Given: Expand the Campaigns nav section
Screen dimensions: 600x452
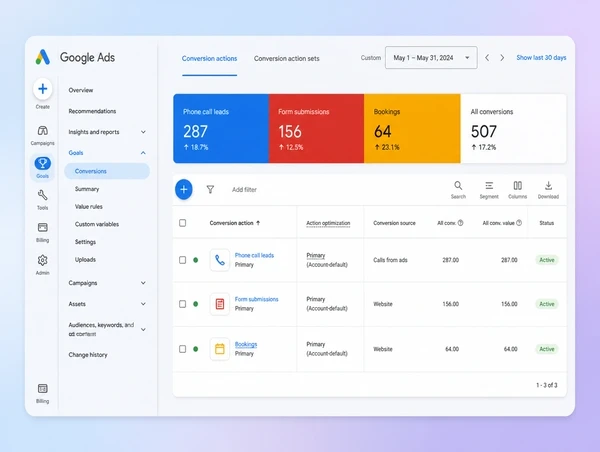Looking at the screenshot, I should click(x=143, y=283).
